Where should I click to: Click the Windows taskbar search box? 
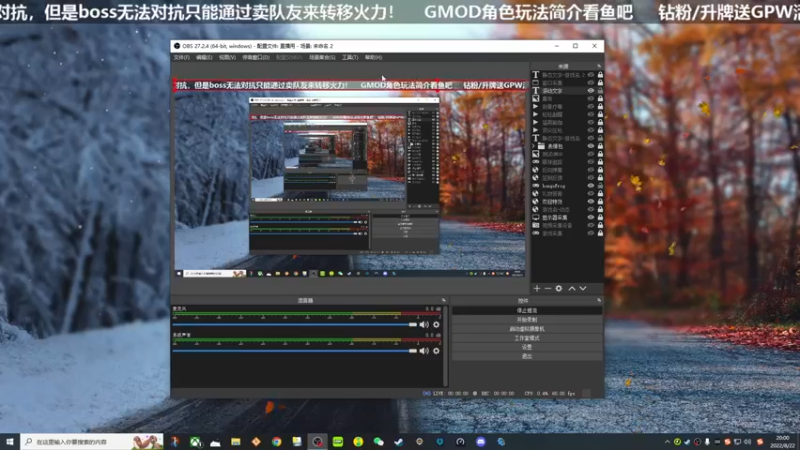click(92, 442)
